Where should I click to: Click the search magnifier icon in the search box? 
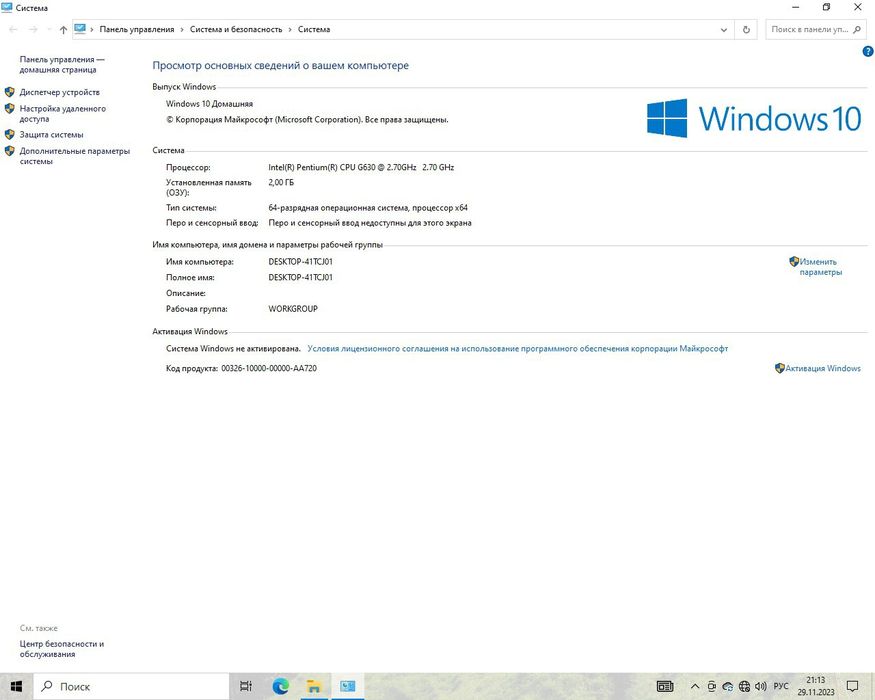(857, 30)
